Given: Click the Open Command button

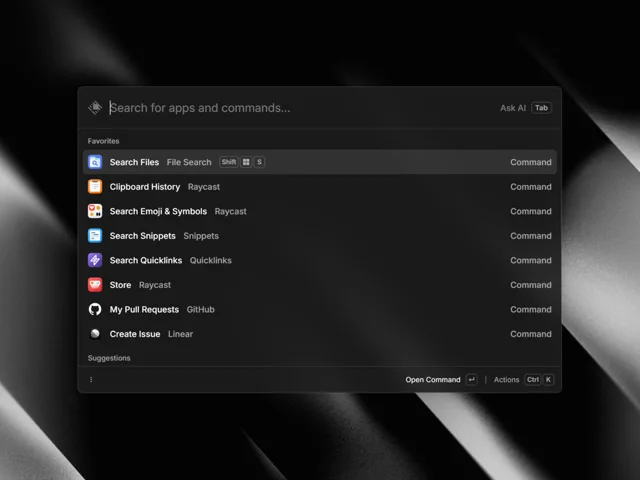Looking at the screenshot, I should point(433,380).
